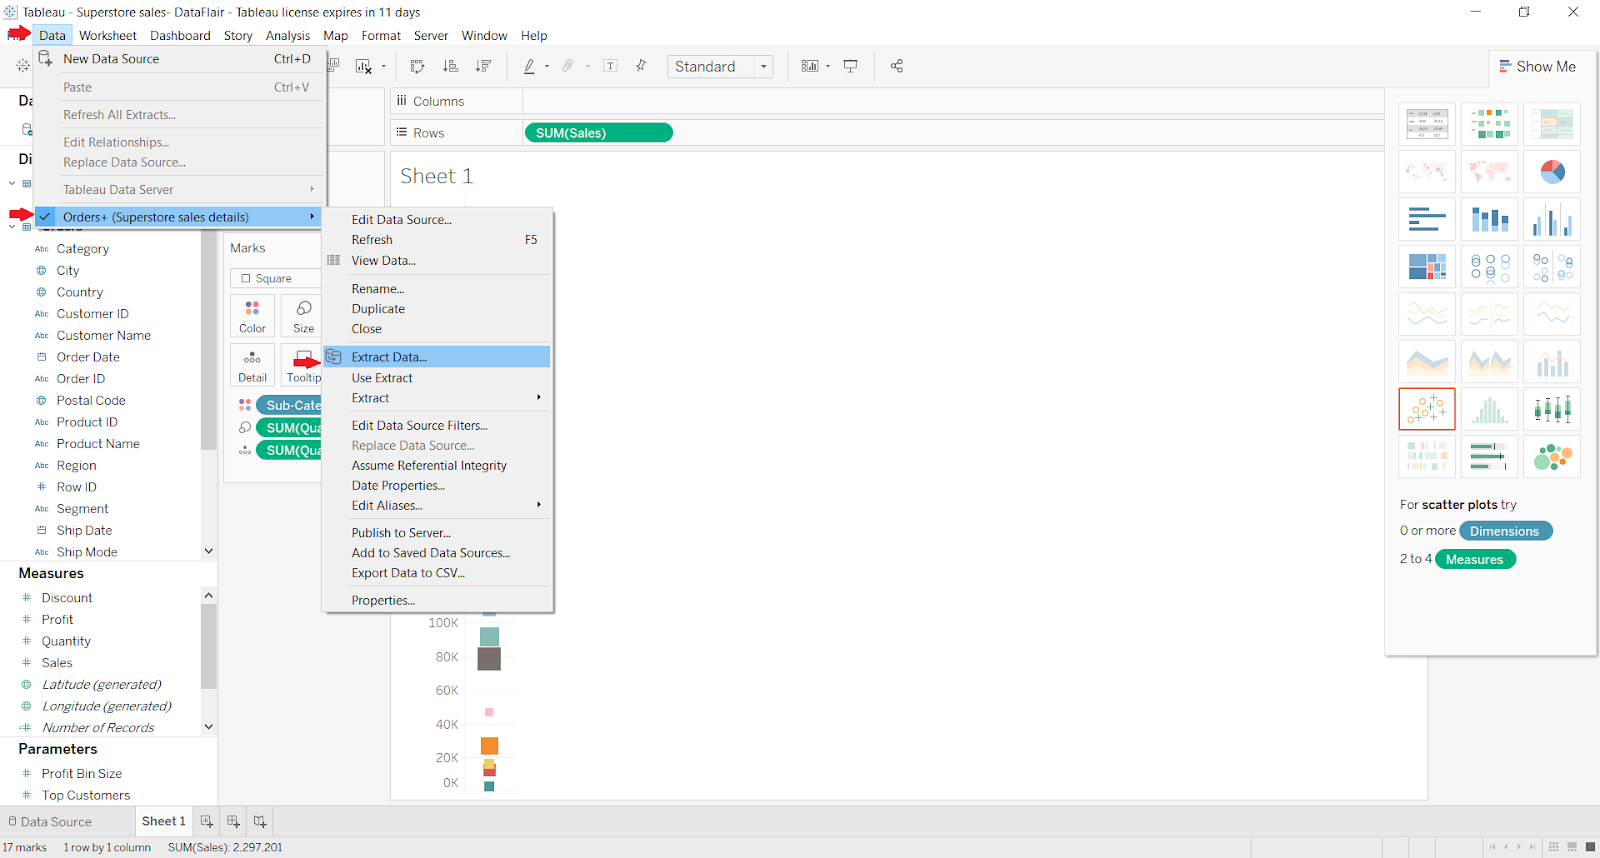The image size is (1600, 858).
Task: Open the Color marks card
Action: (x=252, y=315)
